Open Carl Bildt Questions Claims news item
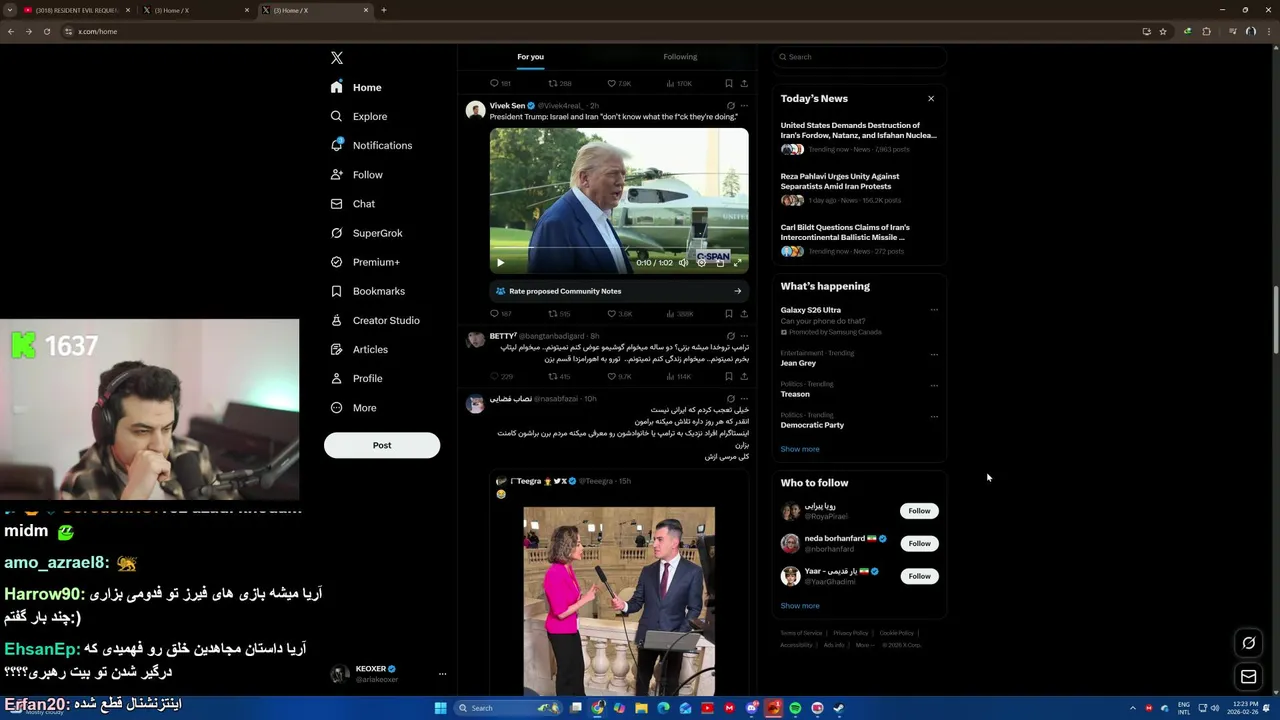Screen dimensions: 1280x720 859,241
